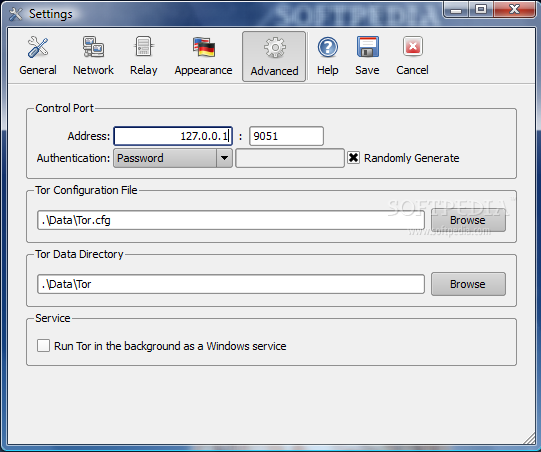Open the Authentication Password dropdown
The height and width of the screenshot is (452, 541).
pos(173,158)
